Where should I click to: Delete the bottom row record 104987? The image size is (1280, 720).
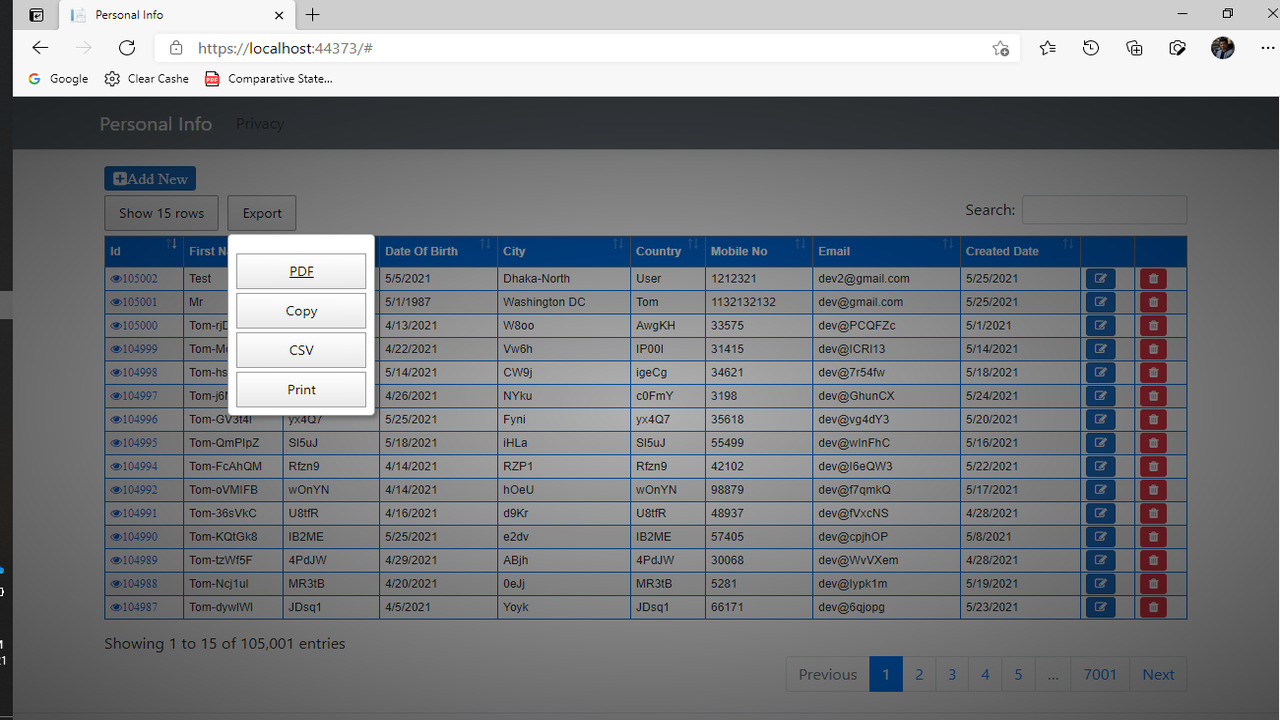pos(1152,607)
